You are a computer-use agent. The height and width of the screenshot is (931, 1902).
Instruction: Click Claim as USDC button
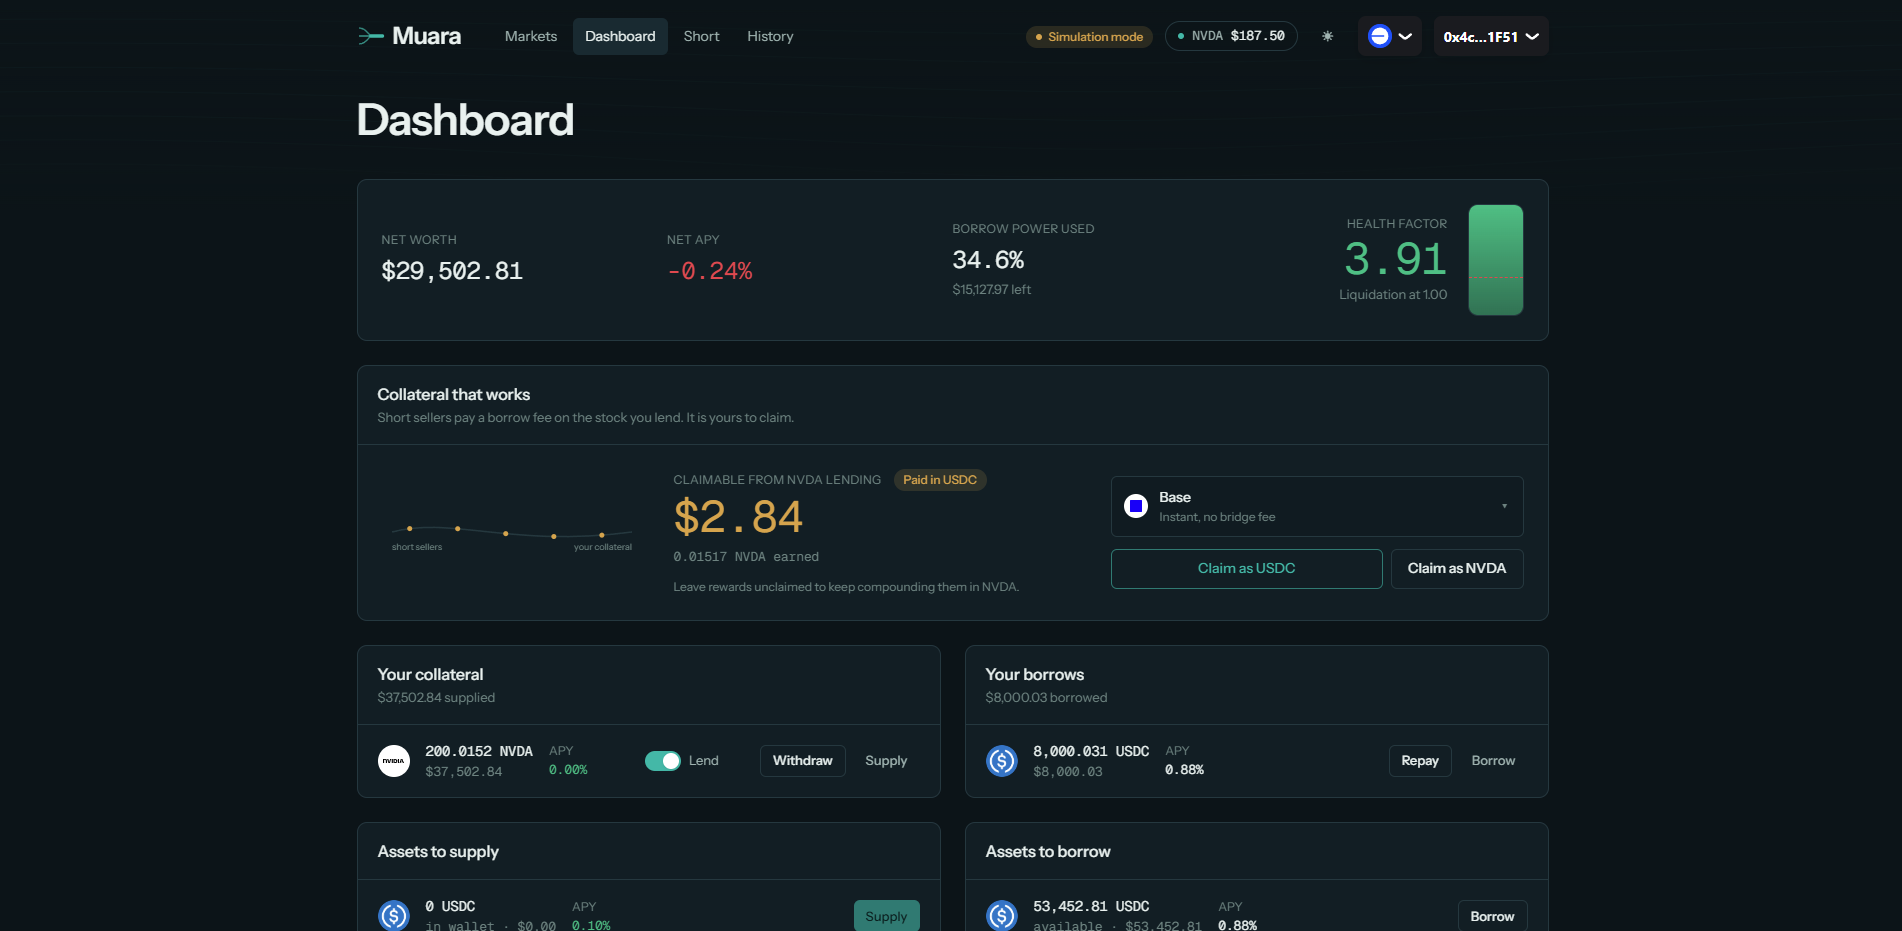[1247, 568]
